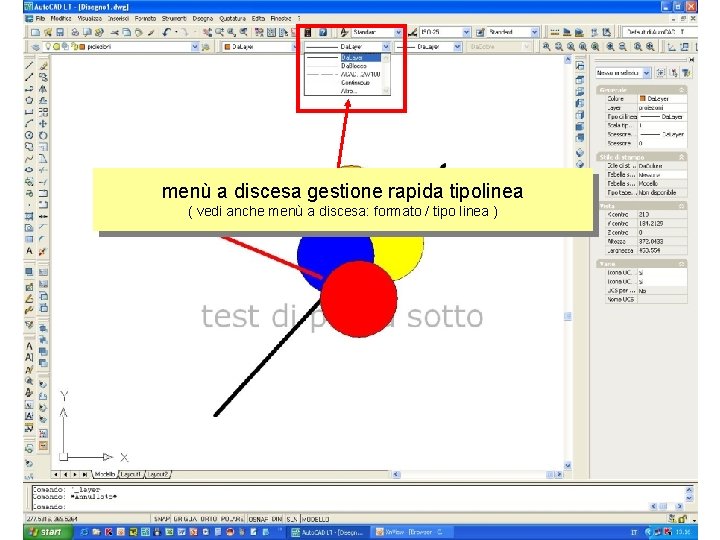Open the Layer manager icon beside layer list
The height and width of the screenshot is (540, 720).
(35, 47)
